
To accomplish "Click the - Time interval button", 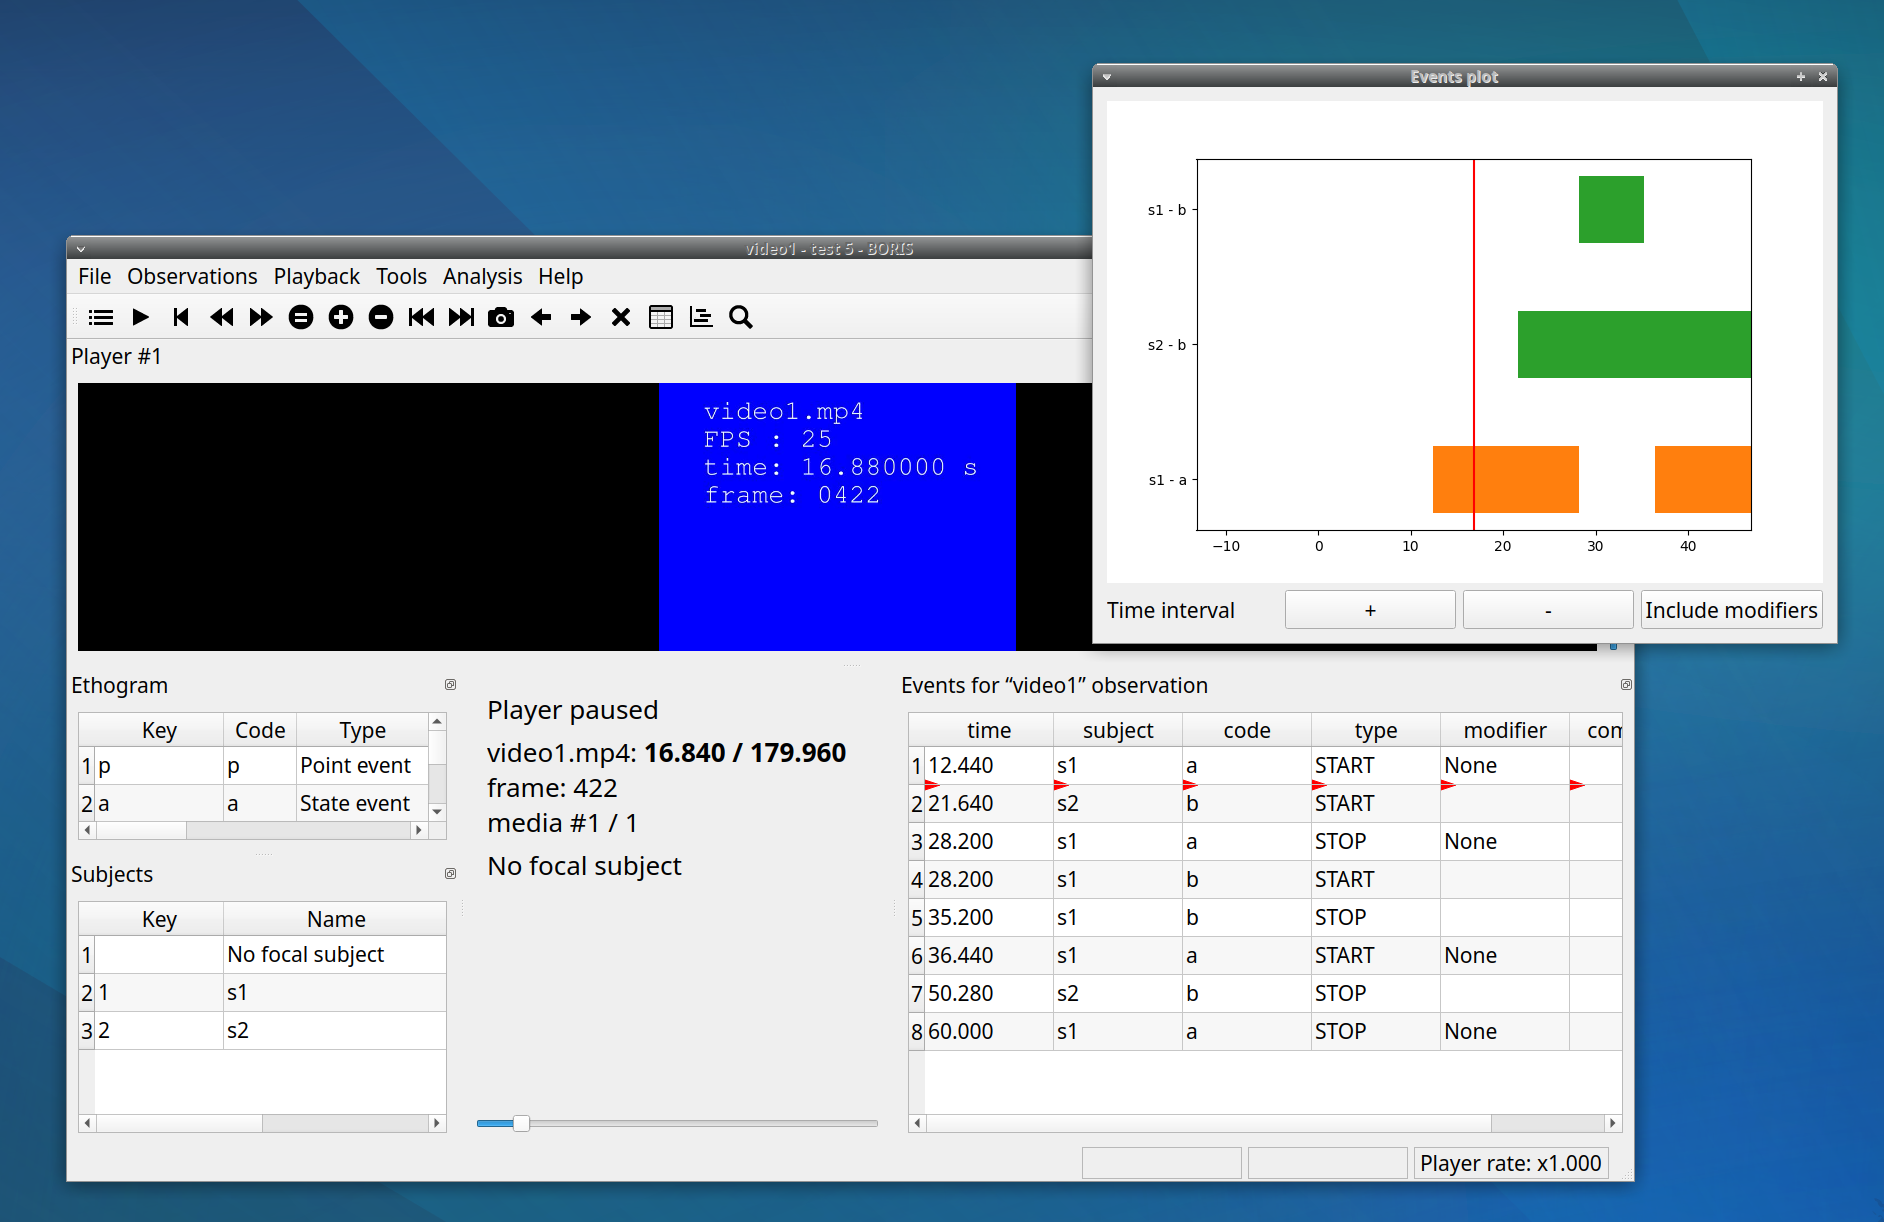I will [1548, 610].
